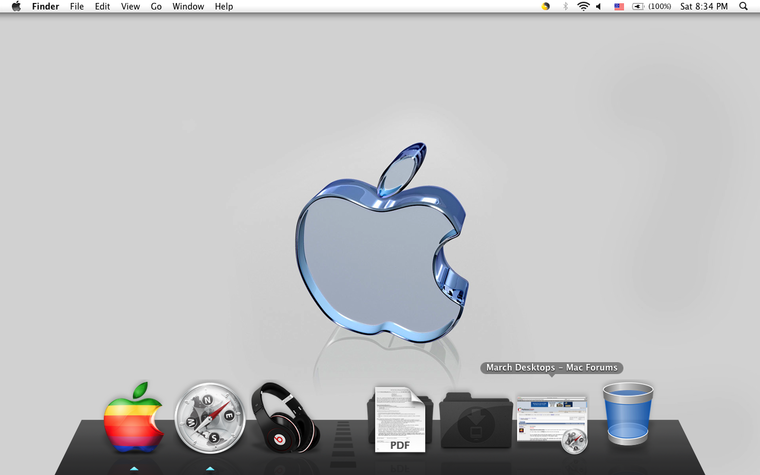
Task: Open the Wi-Fi status menu
Action: 584,6
